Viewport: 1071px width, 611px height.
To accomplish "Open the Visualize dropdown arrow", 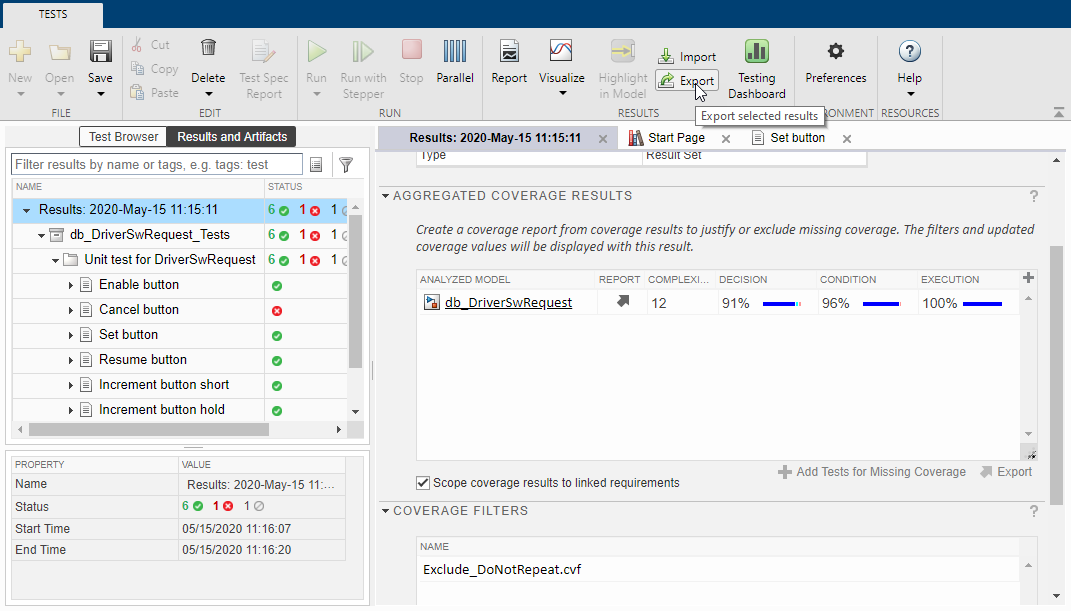I will [x=562, y=94].
